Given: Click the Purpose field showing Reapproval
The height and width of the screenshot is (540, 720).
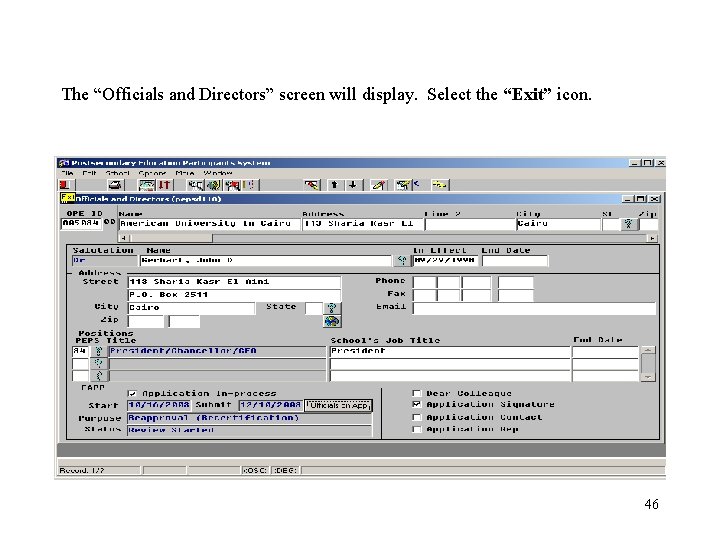Looking at the screenshot, I should (x=249, y=418).
